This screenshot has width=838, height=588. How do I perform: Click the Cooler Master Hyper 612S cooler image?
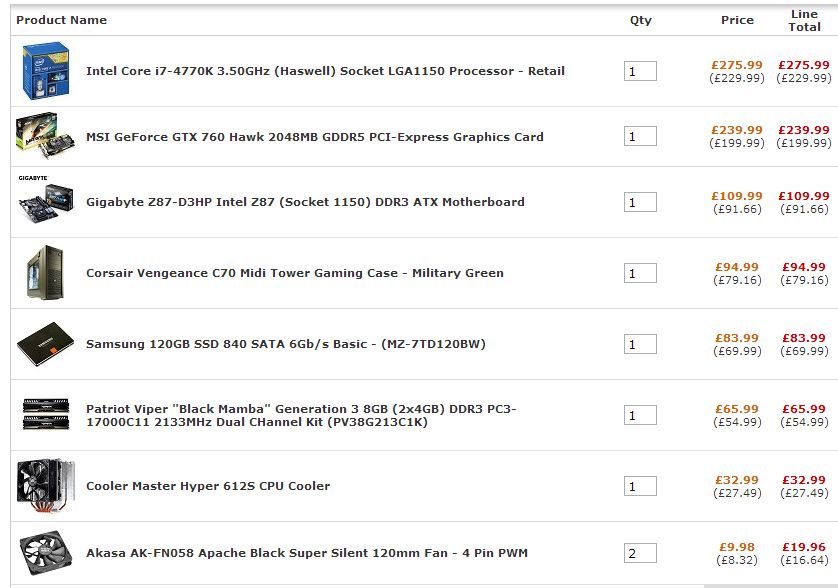click(x=45, y=485)
